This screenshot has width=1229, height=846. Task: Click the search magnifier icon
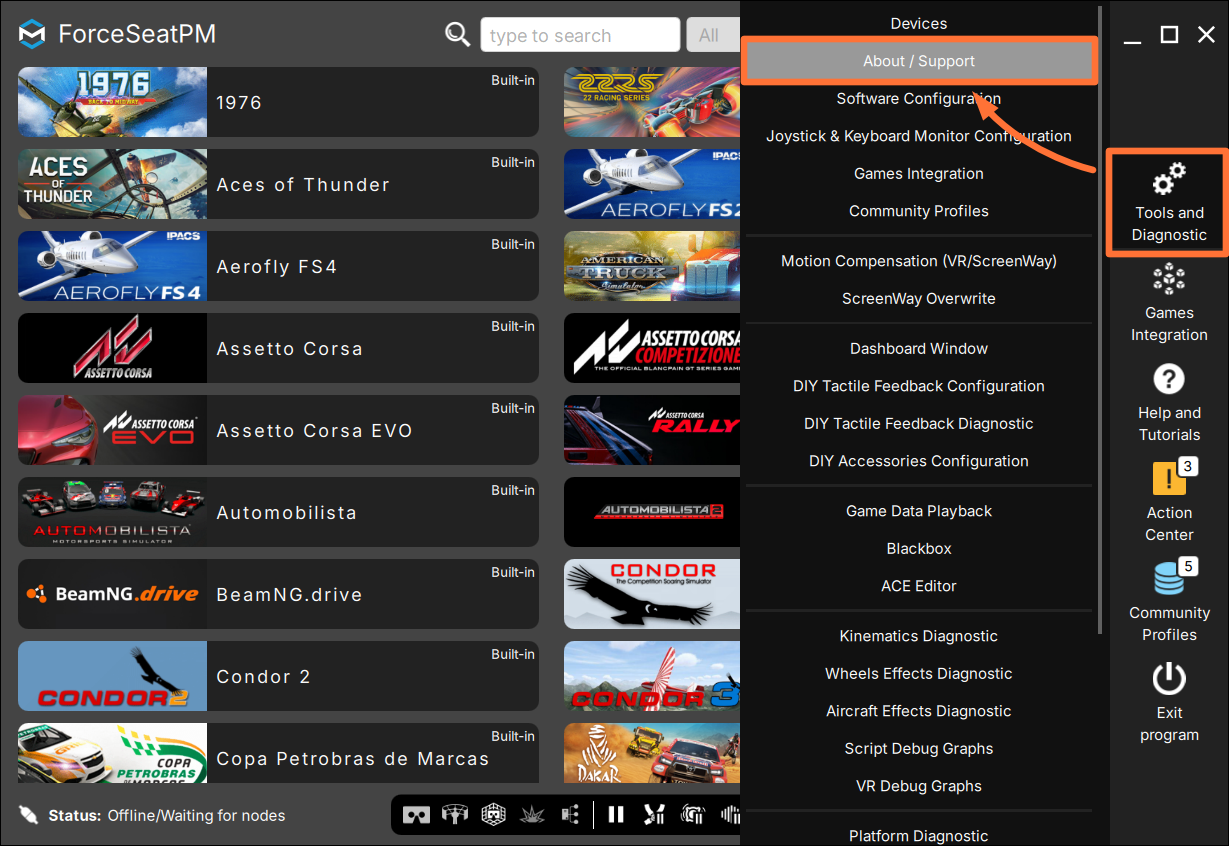pos(457,35)
